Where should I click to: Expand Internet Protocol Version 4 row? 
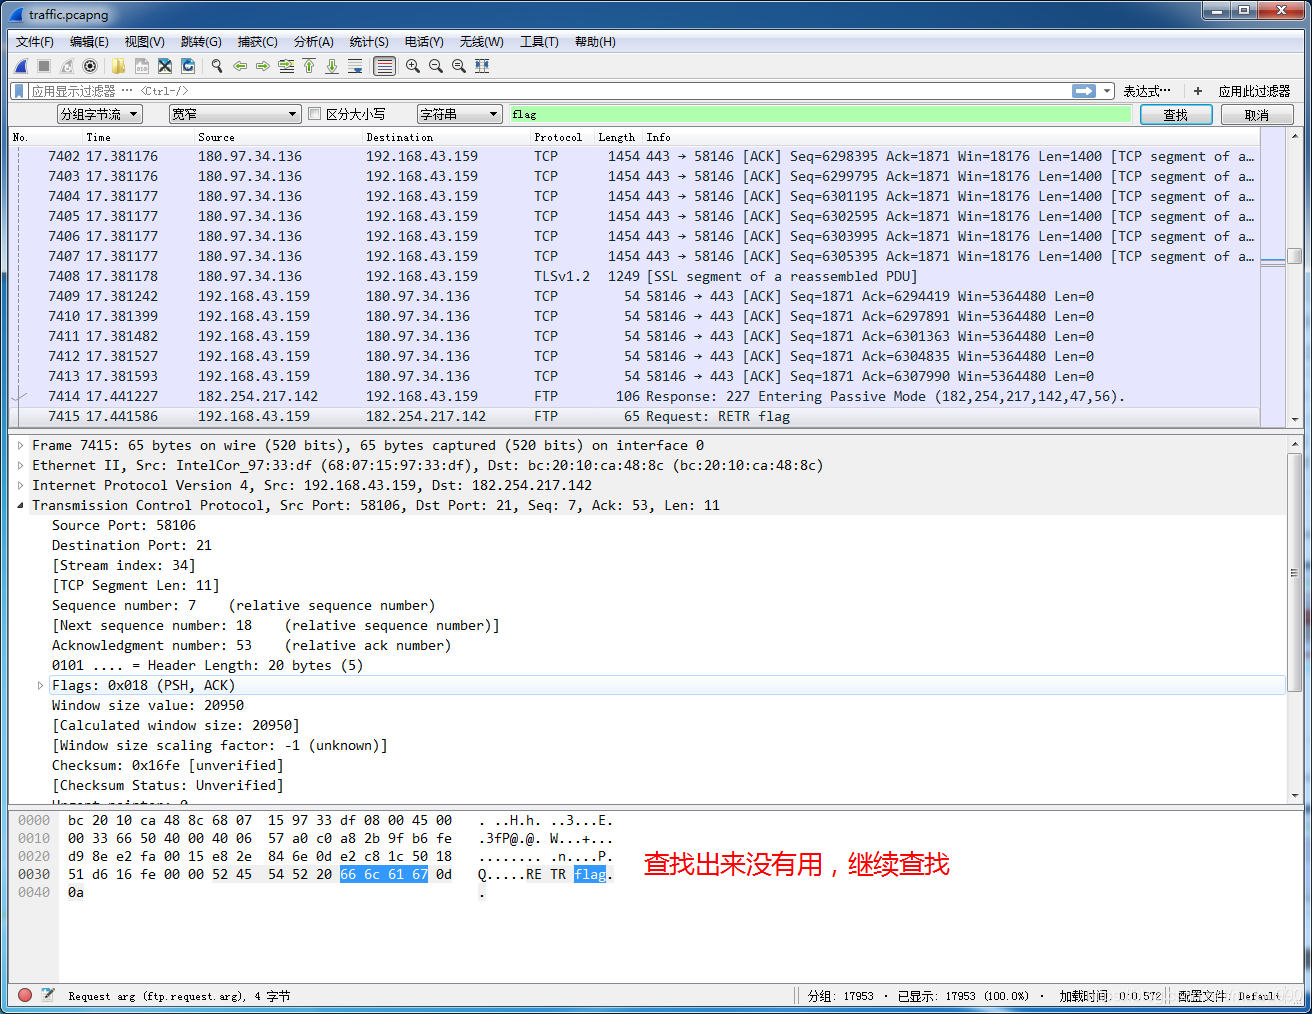20,486
